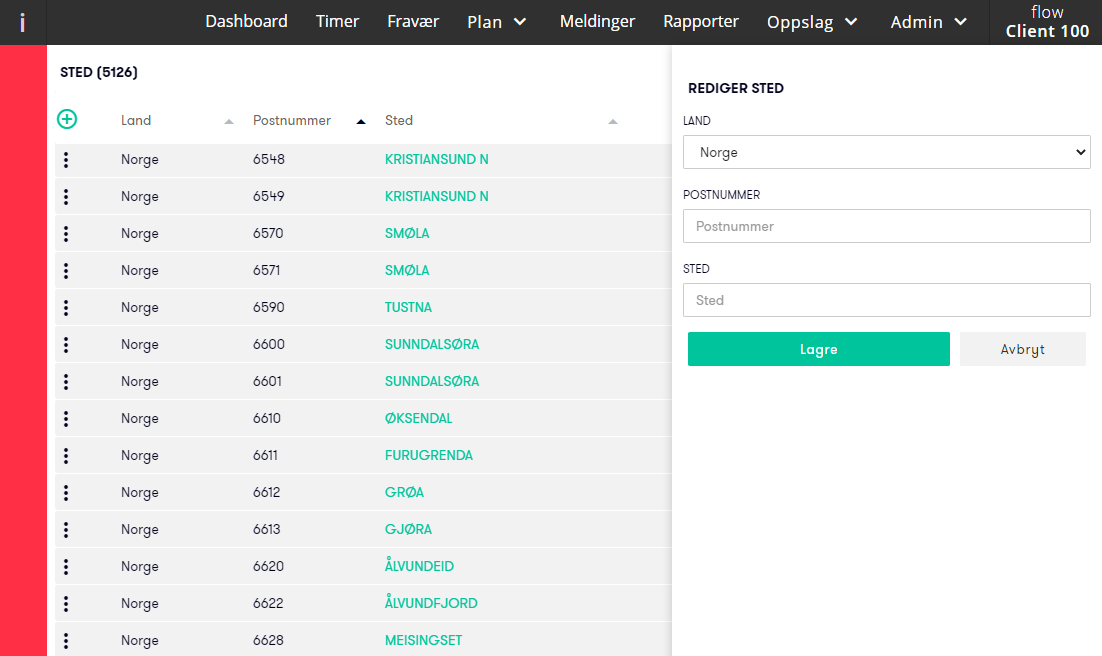Open KRISTIANSUND N link for 6548

click(436, 160)
